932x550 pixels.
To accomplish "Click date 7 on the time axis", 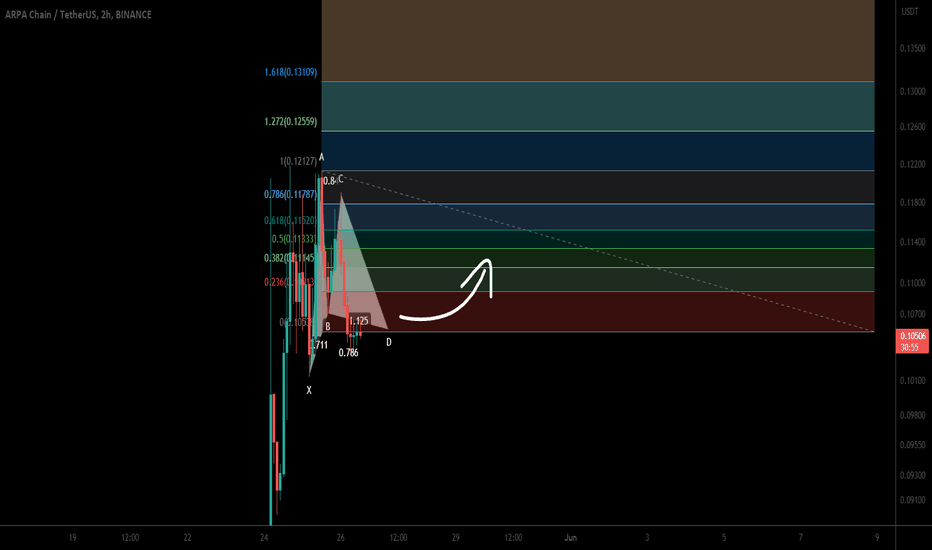I will [801, 538].
